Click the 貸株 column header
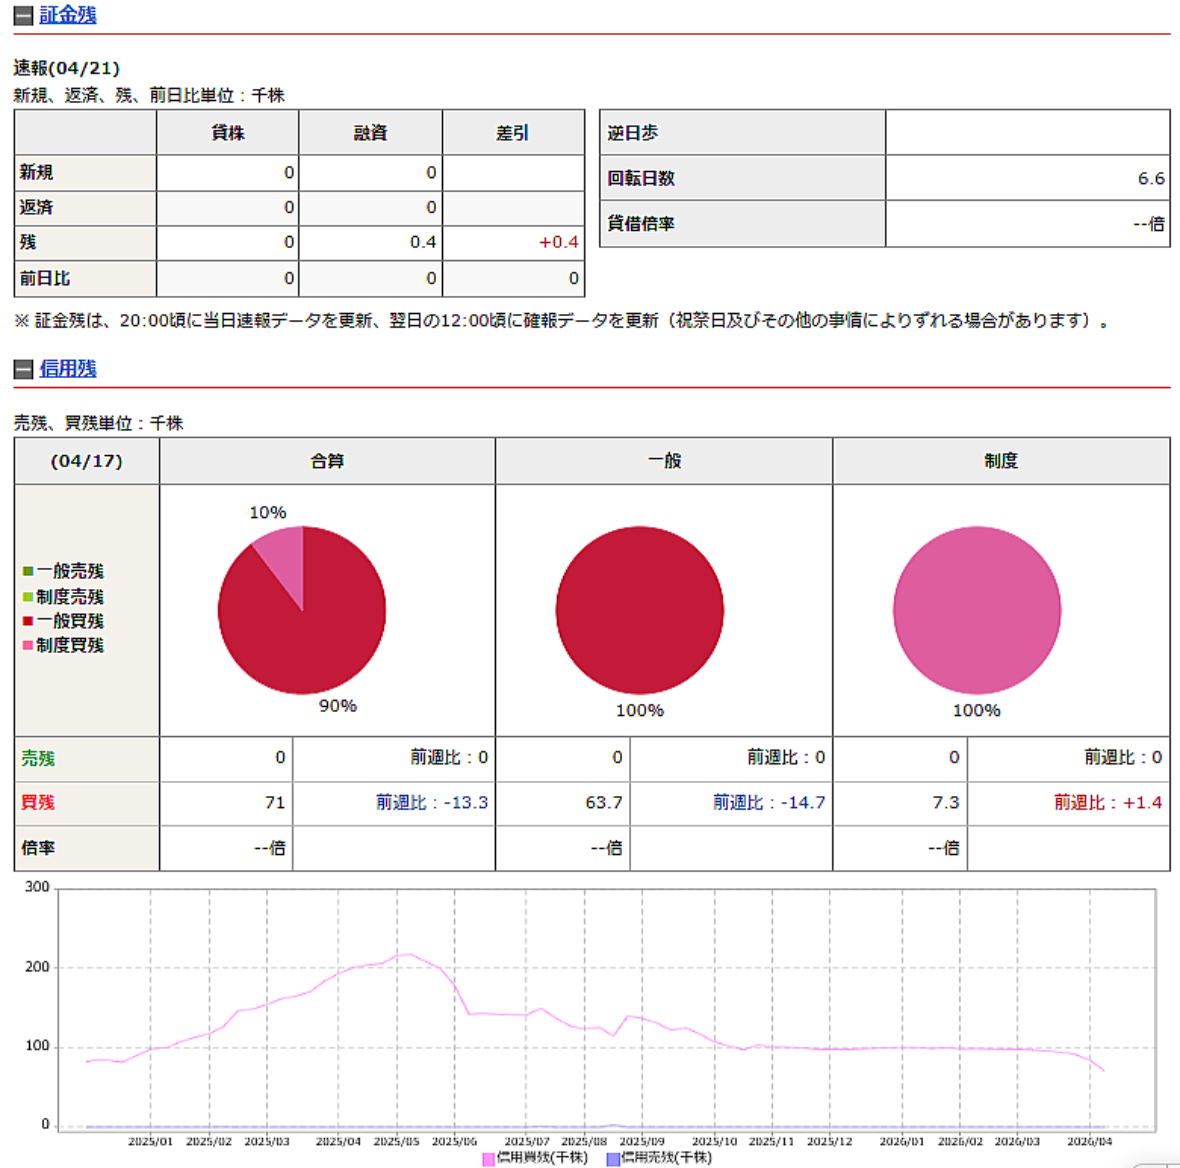1180x1168 pixels. (x=227, y=133)
